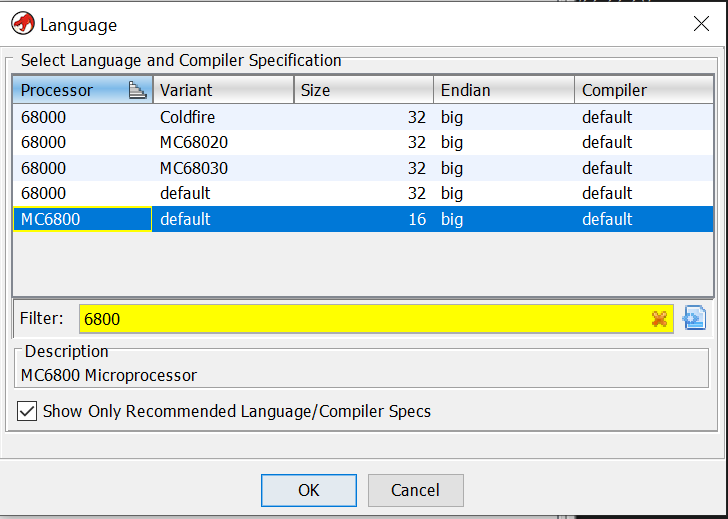This screenshot has height=519, width=728.
Task: Close the Language dialog window
Action: tap(701, 24)
